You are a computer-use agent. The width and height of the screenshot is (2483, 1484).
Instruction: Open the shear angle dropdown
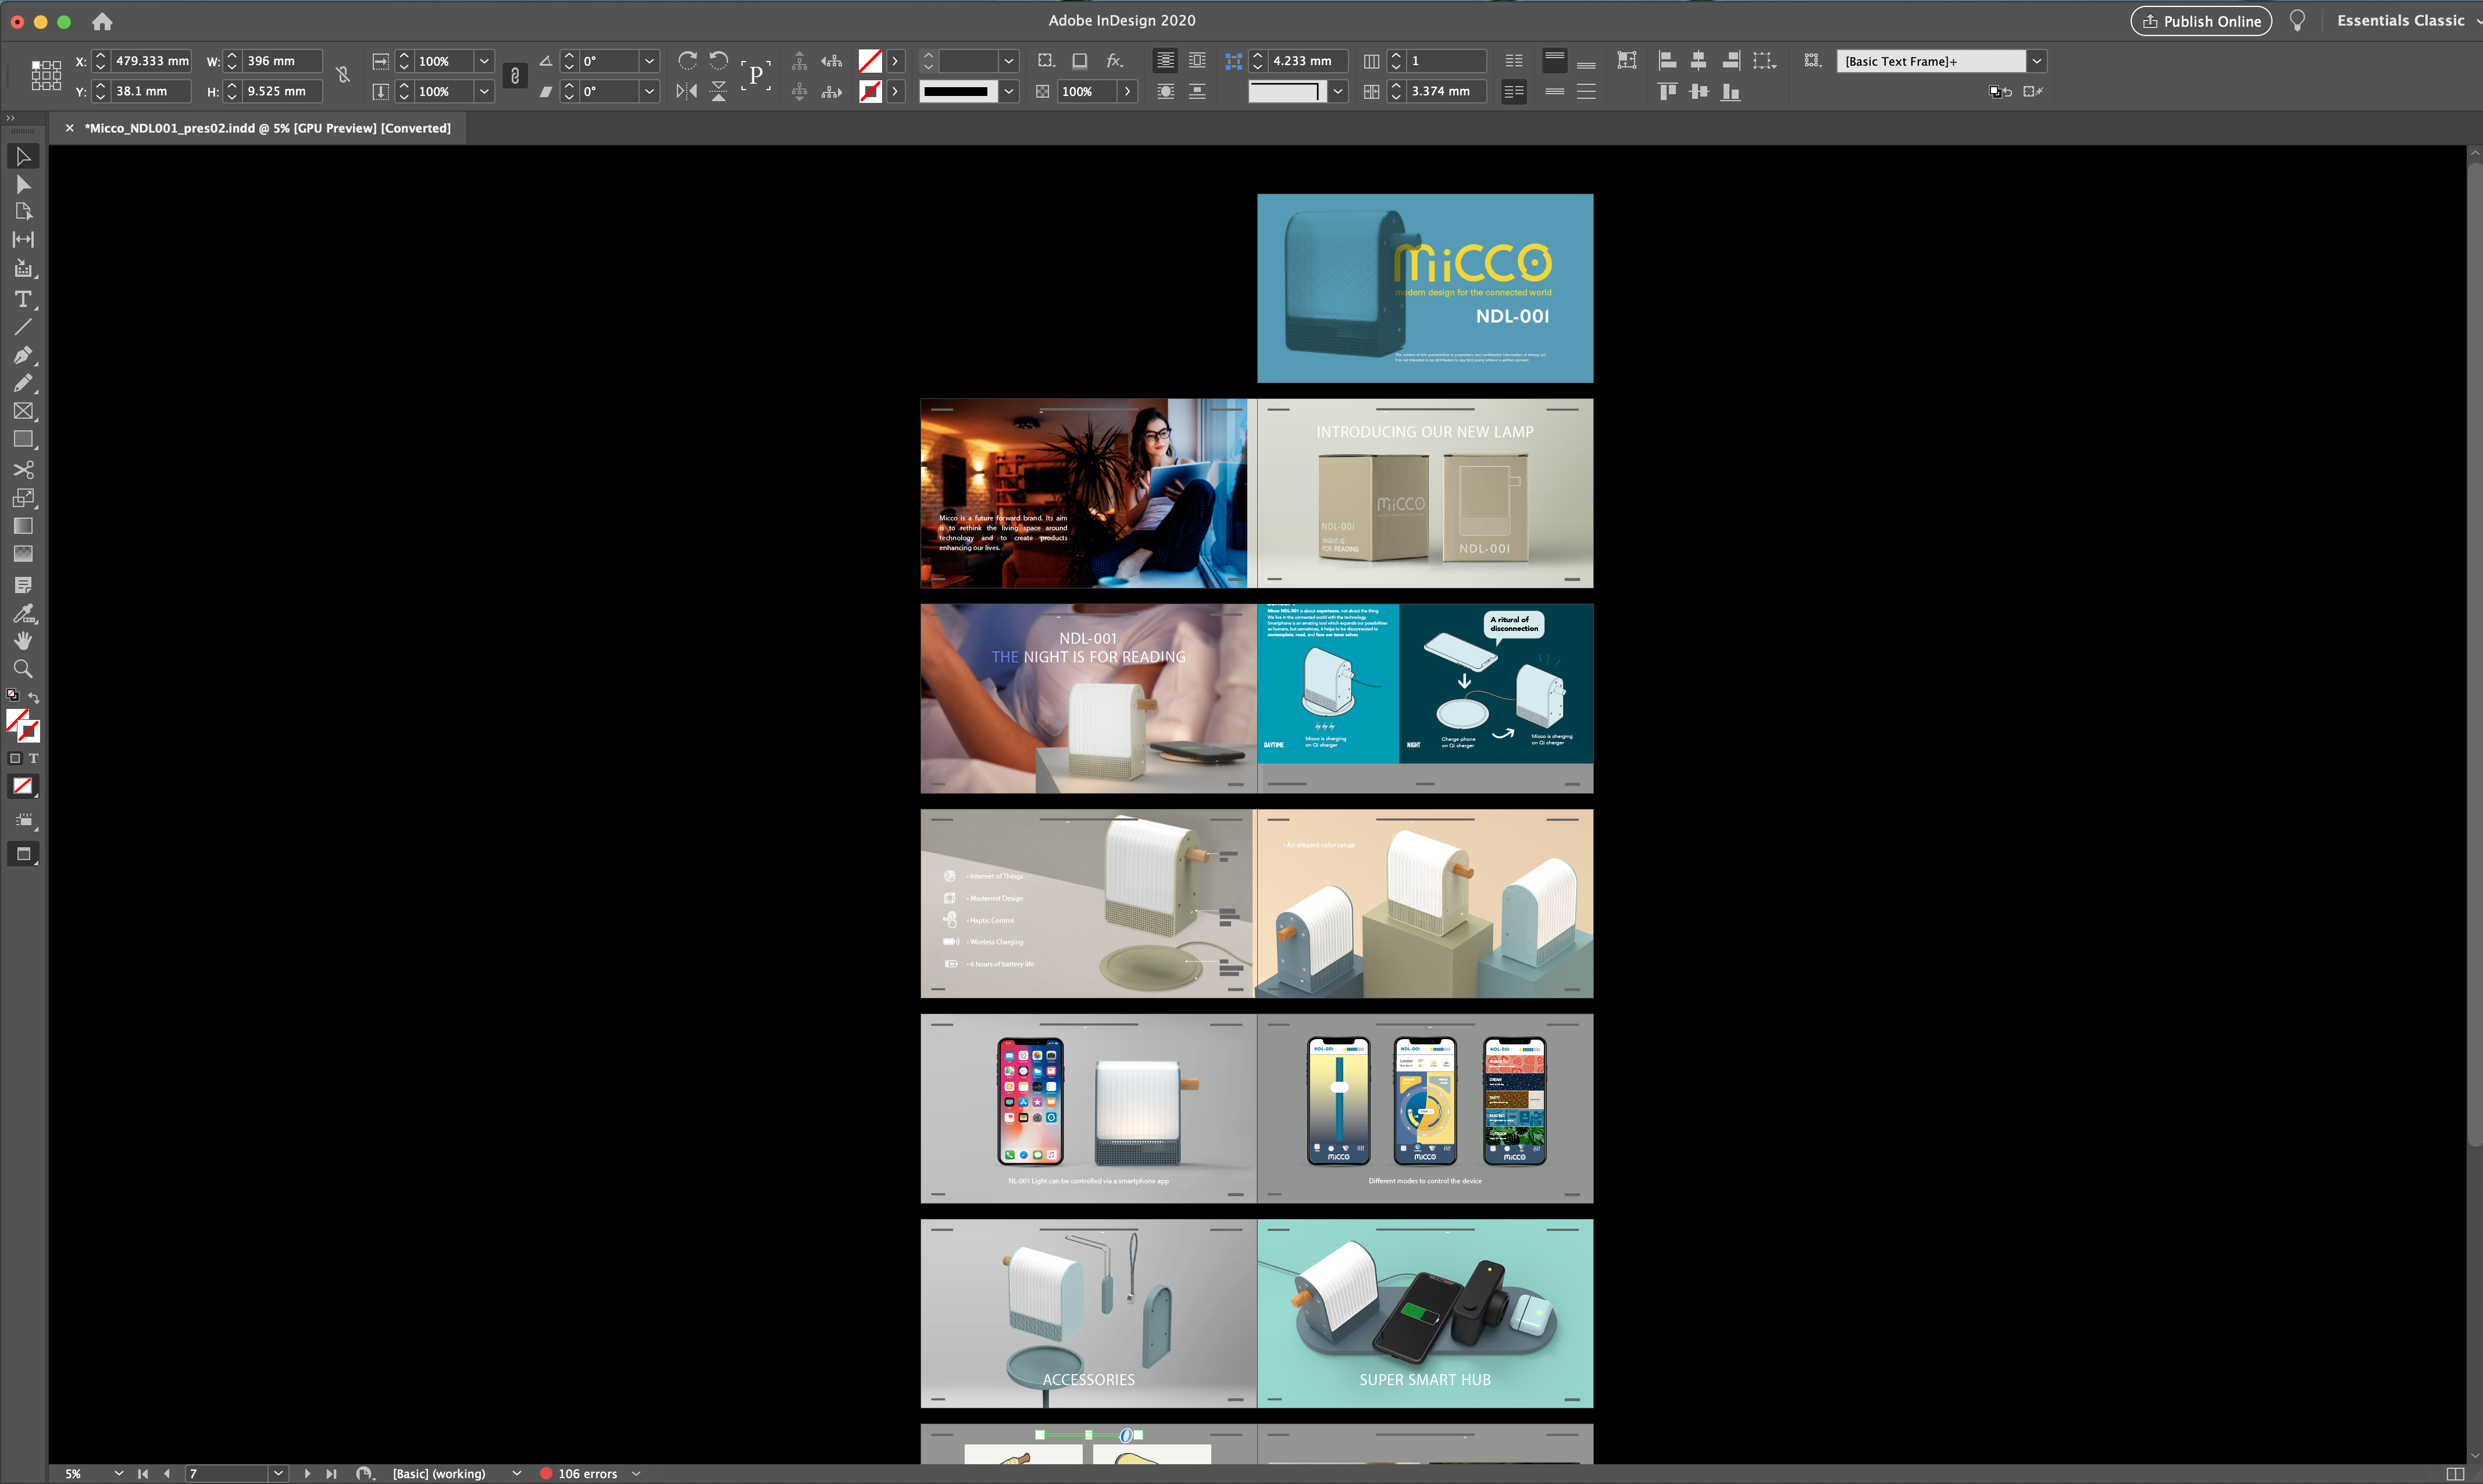[x=649, y=91]
